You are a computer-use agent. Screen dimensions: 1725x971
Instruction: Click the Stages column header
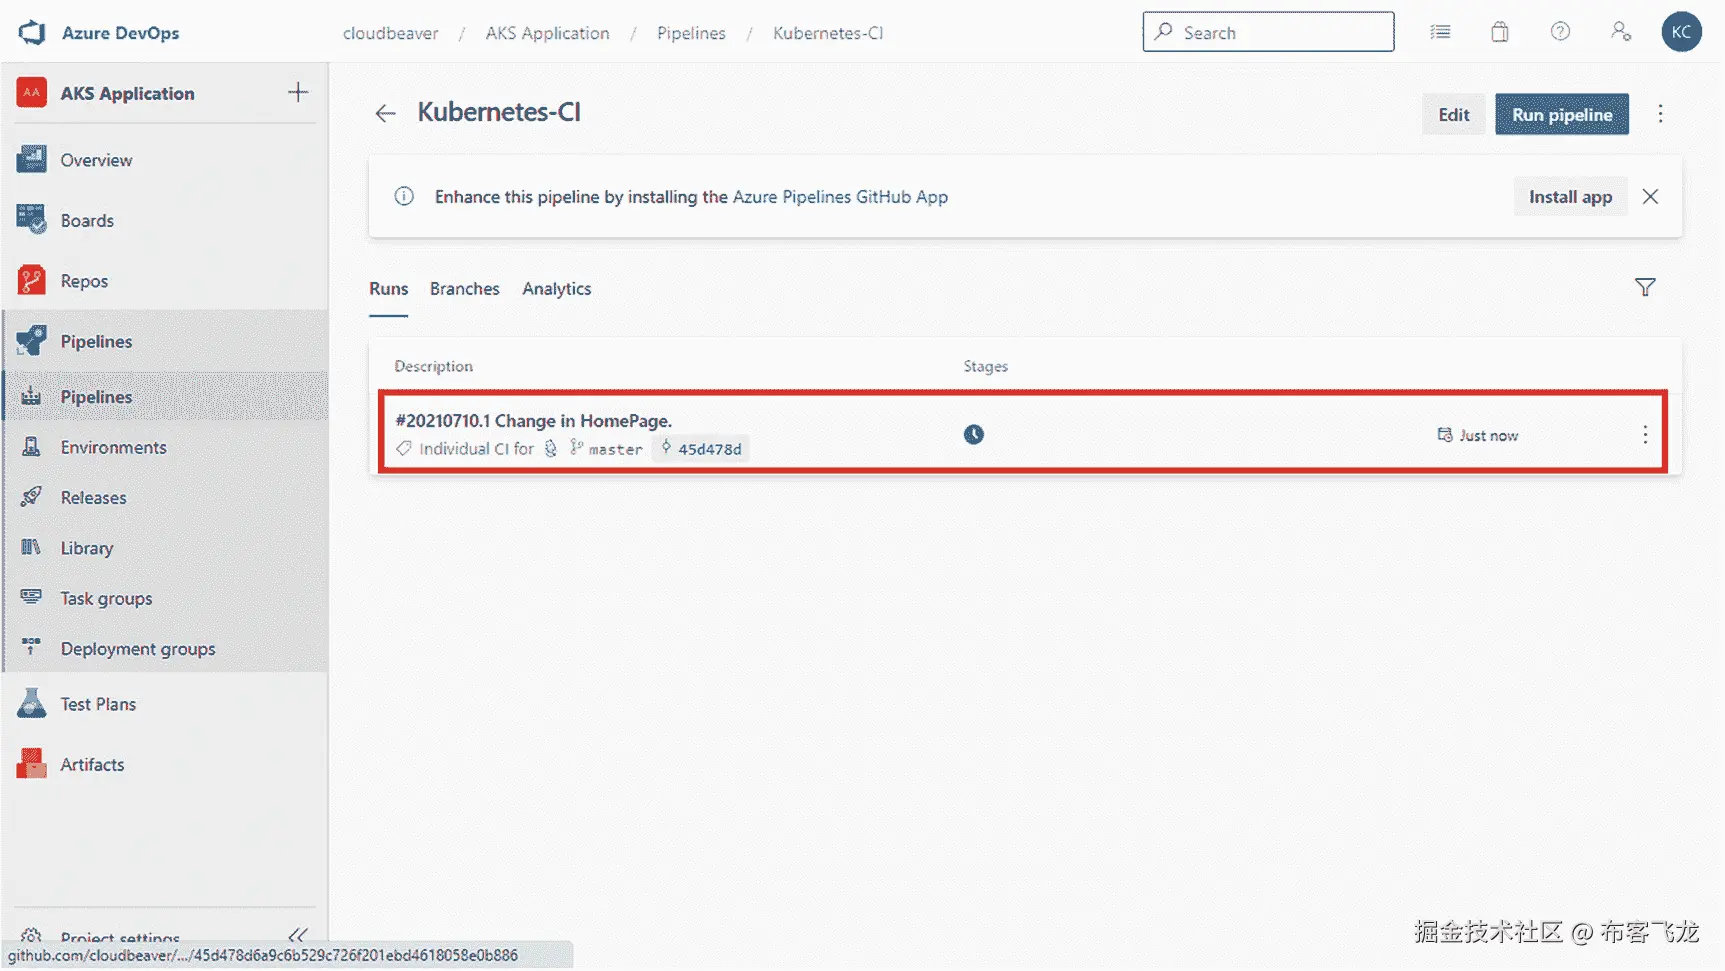(x=985, y=366)
